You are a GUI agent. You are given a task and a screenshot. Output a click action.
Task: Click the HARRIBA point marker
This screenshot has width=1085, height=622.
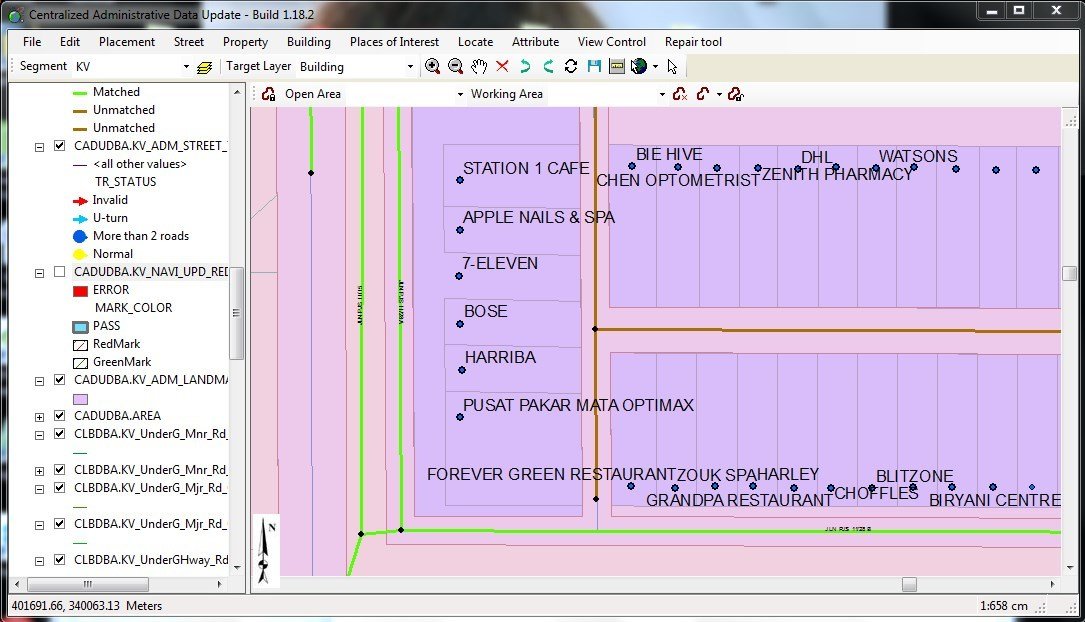pos(462,370)
